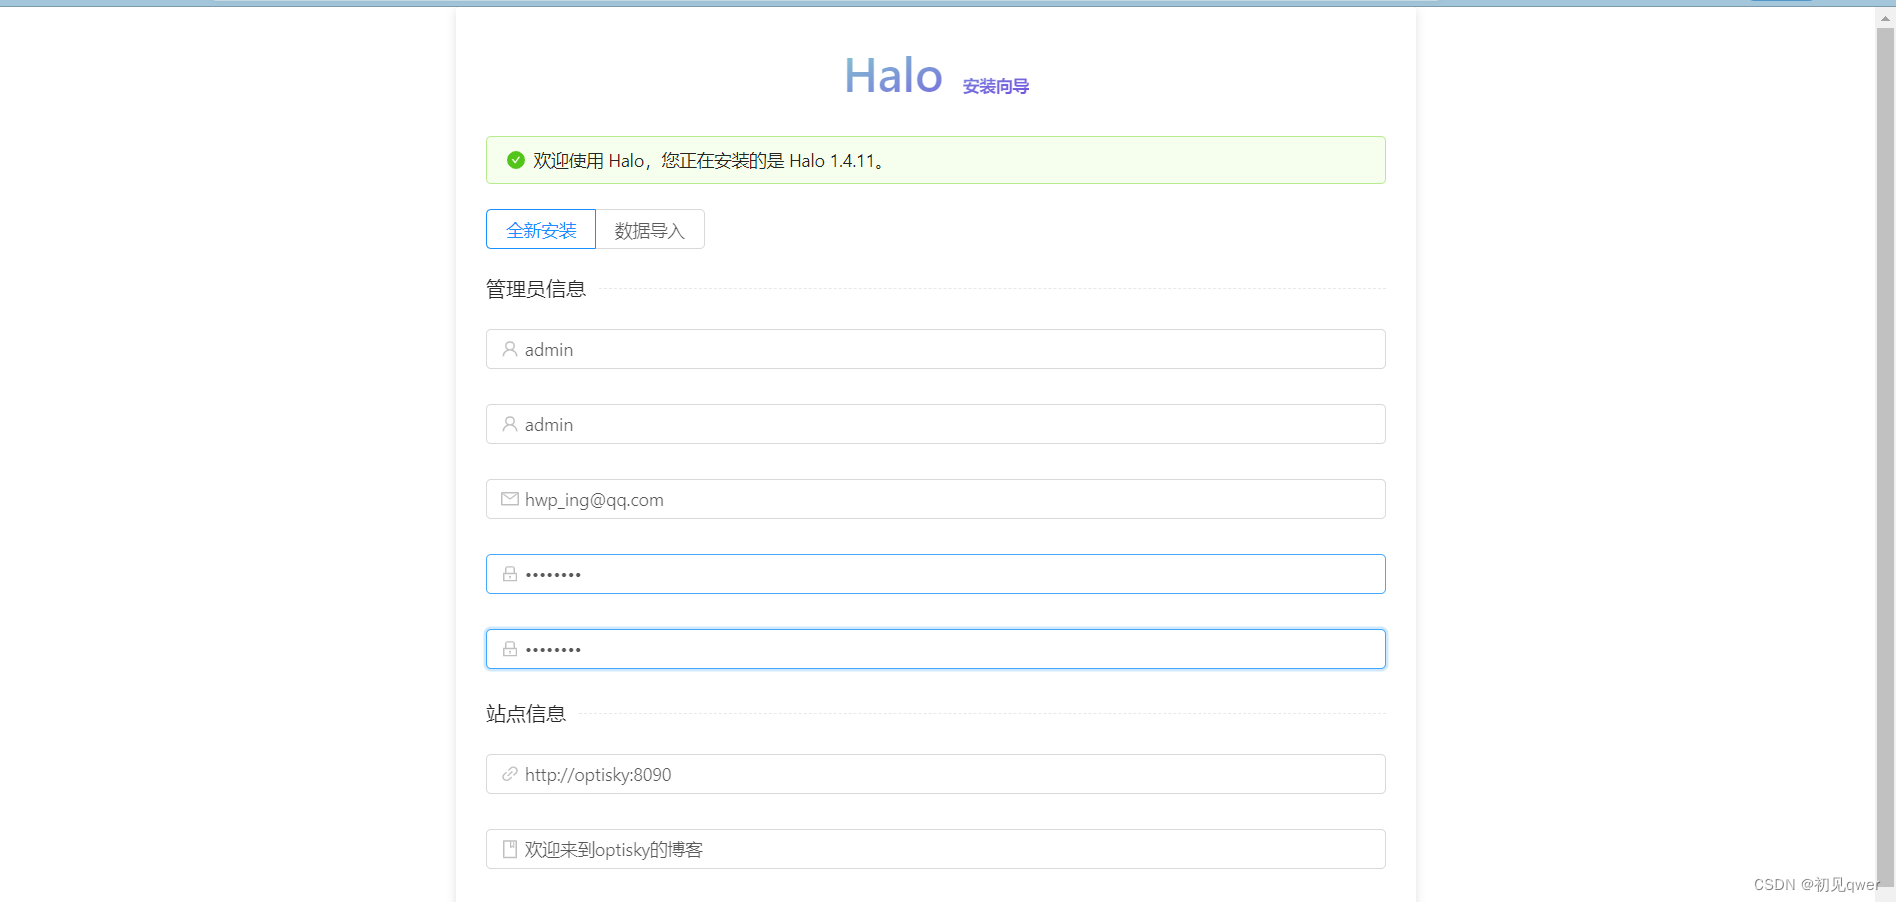Switch to the 数据导入 tab
1896x902 pixels.
tap(650, 229)
